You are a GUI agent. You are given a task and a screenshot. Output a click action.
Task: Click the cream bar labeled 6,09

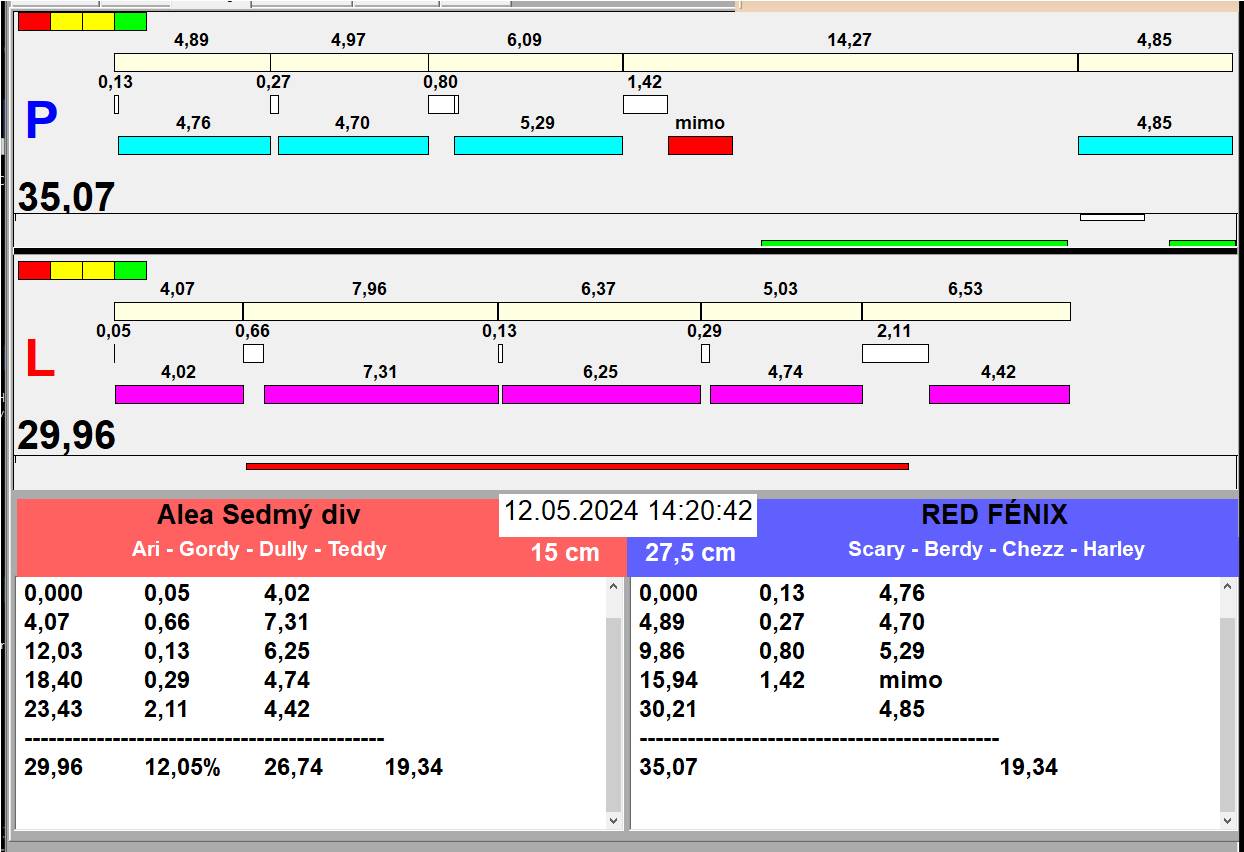(x=526, y=62)
